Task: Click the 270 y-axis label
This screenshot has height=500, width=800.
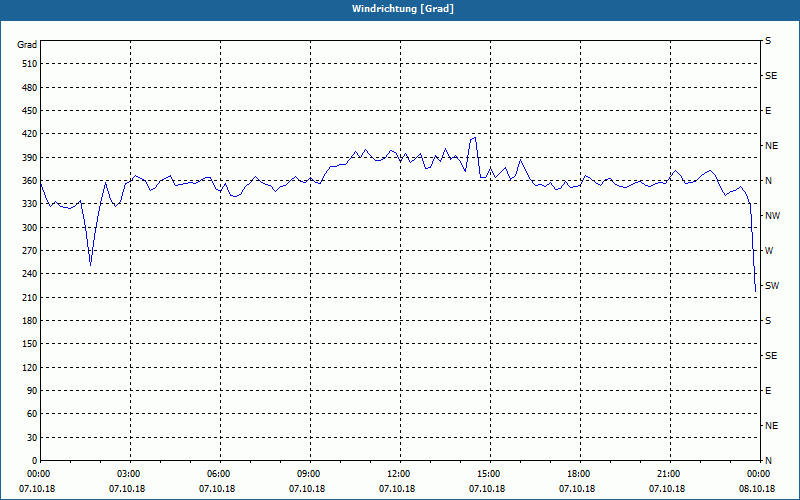Action: click(30, 251)
